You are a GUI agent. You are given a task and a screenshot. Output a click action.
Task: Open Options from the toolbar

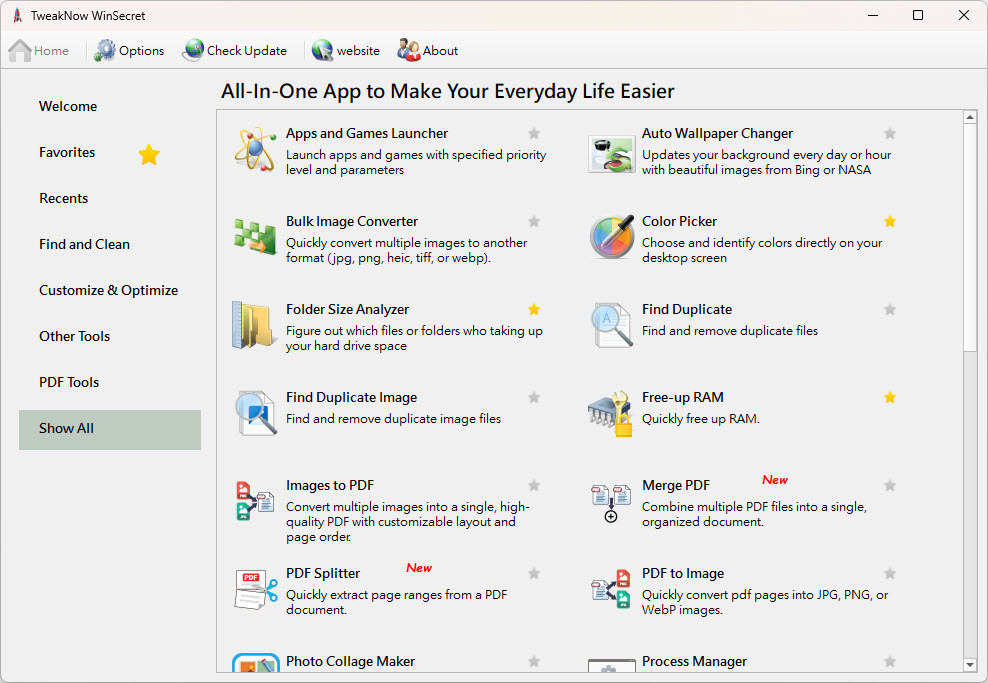(130, 51)
